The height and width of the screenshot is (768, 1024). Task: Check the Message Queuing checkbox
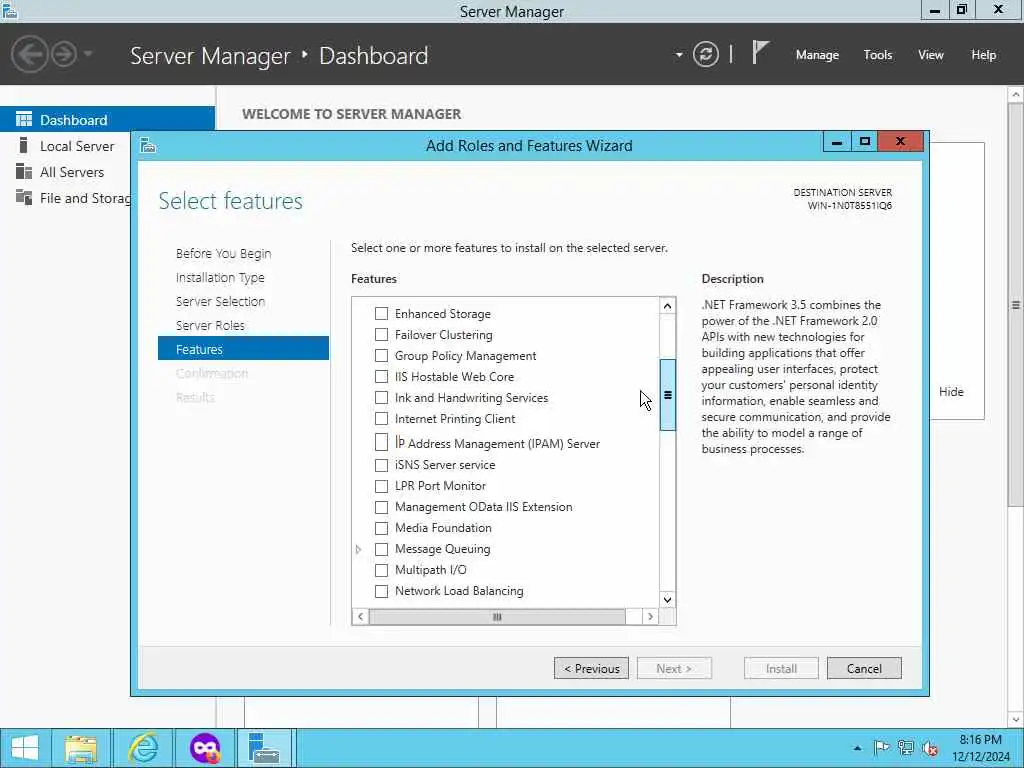(381, 549)
